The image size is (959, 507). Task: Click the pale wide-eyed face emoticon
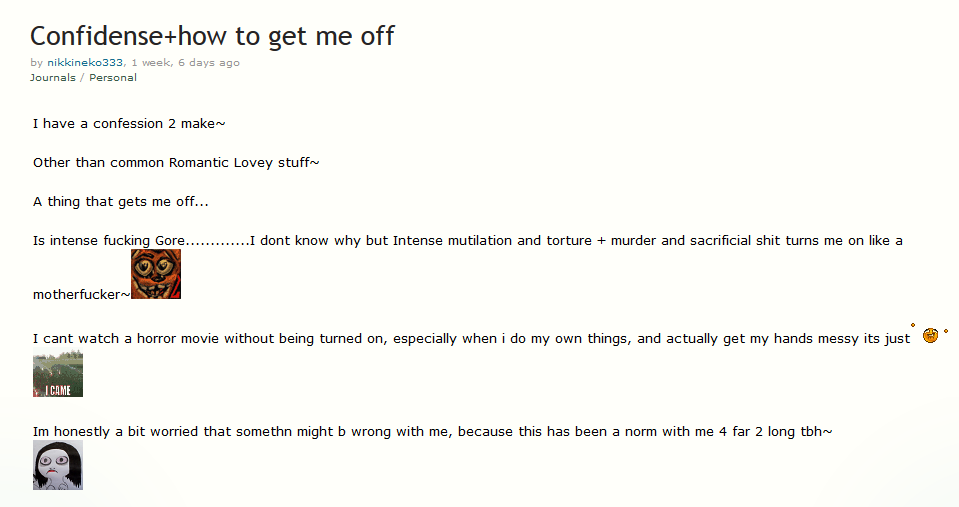[x=58, y=465]
